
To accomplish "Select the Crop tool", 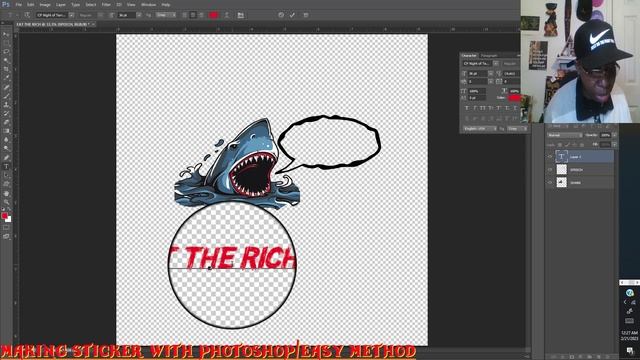I will (6, 69).
